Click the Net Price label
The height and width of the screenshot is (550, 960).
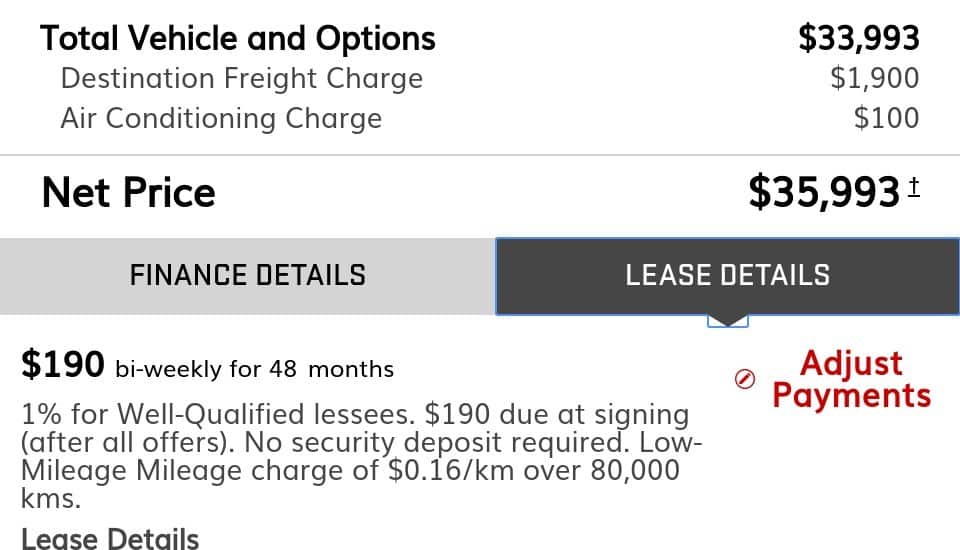[129, 192]
